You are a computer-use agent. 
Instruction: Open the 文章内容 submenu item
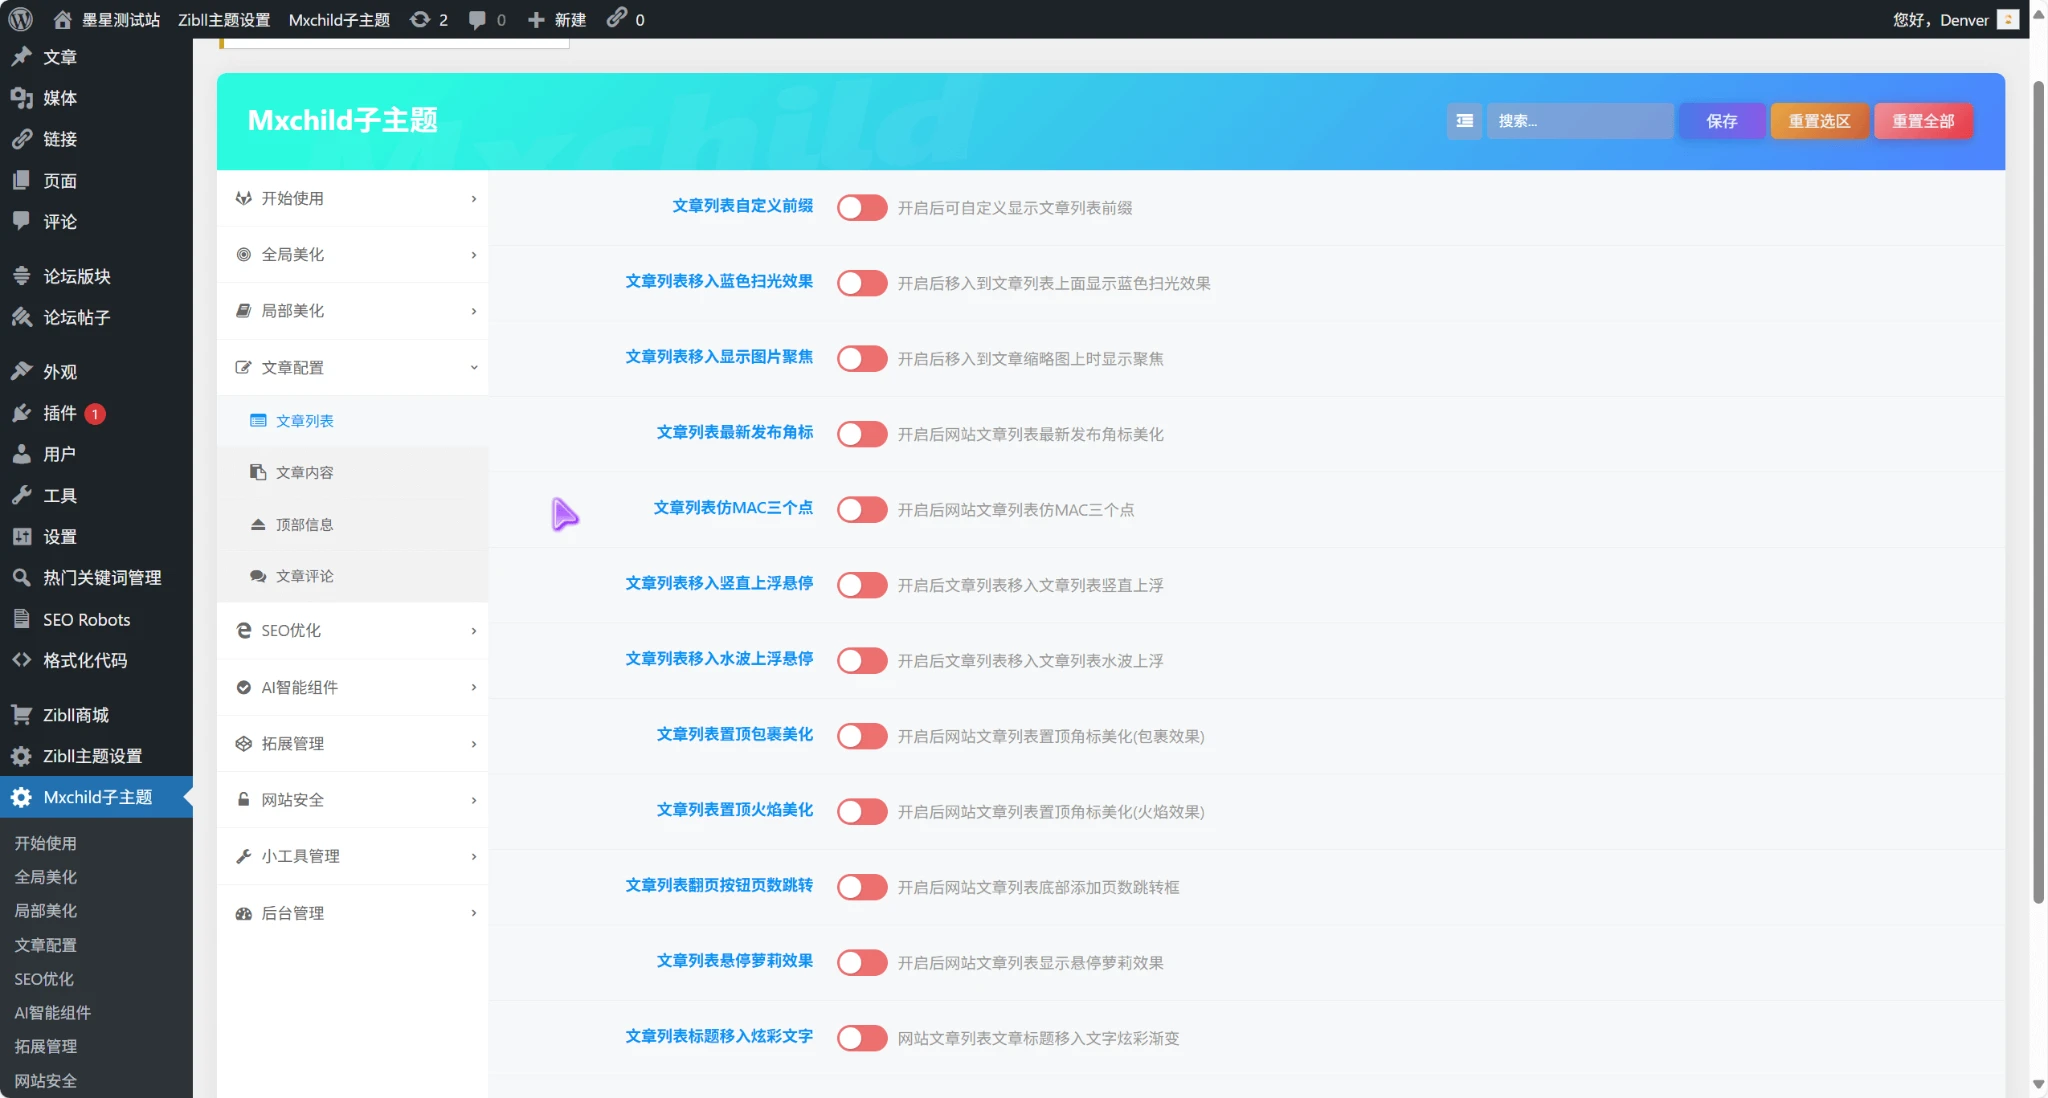coord(304,473)
